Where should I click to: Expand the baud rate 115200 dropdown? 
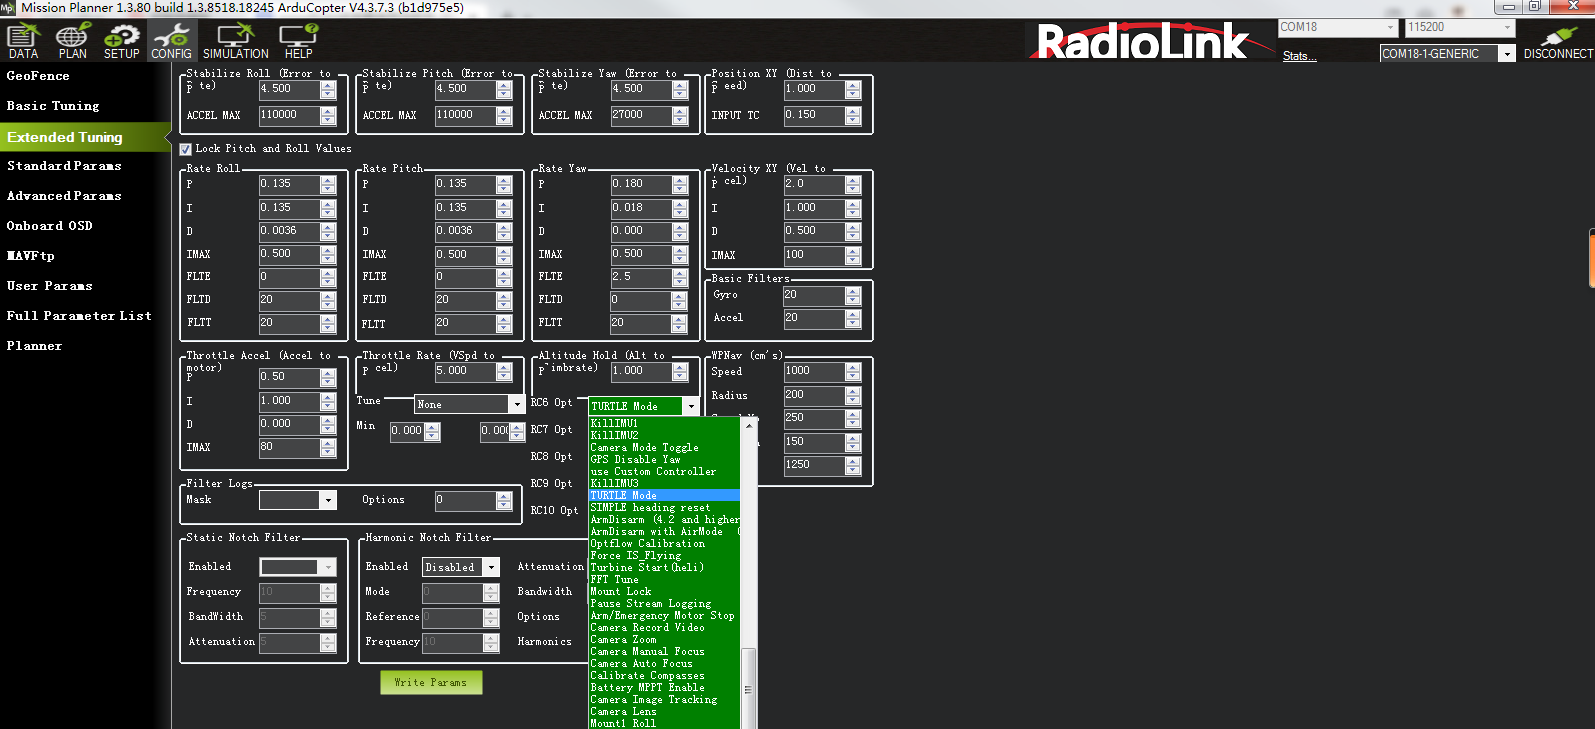1507,28
